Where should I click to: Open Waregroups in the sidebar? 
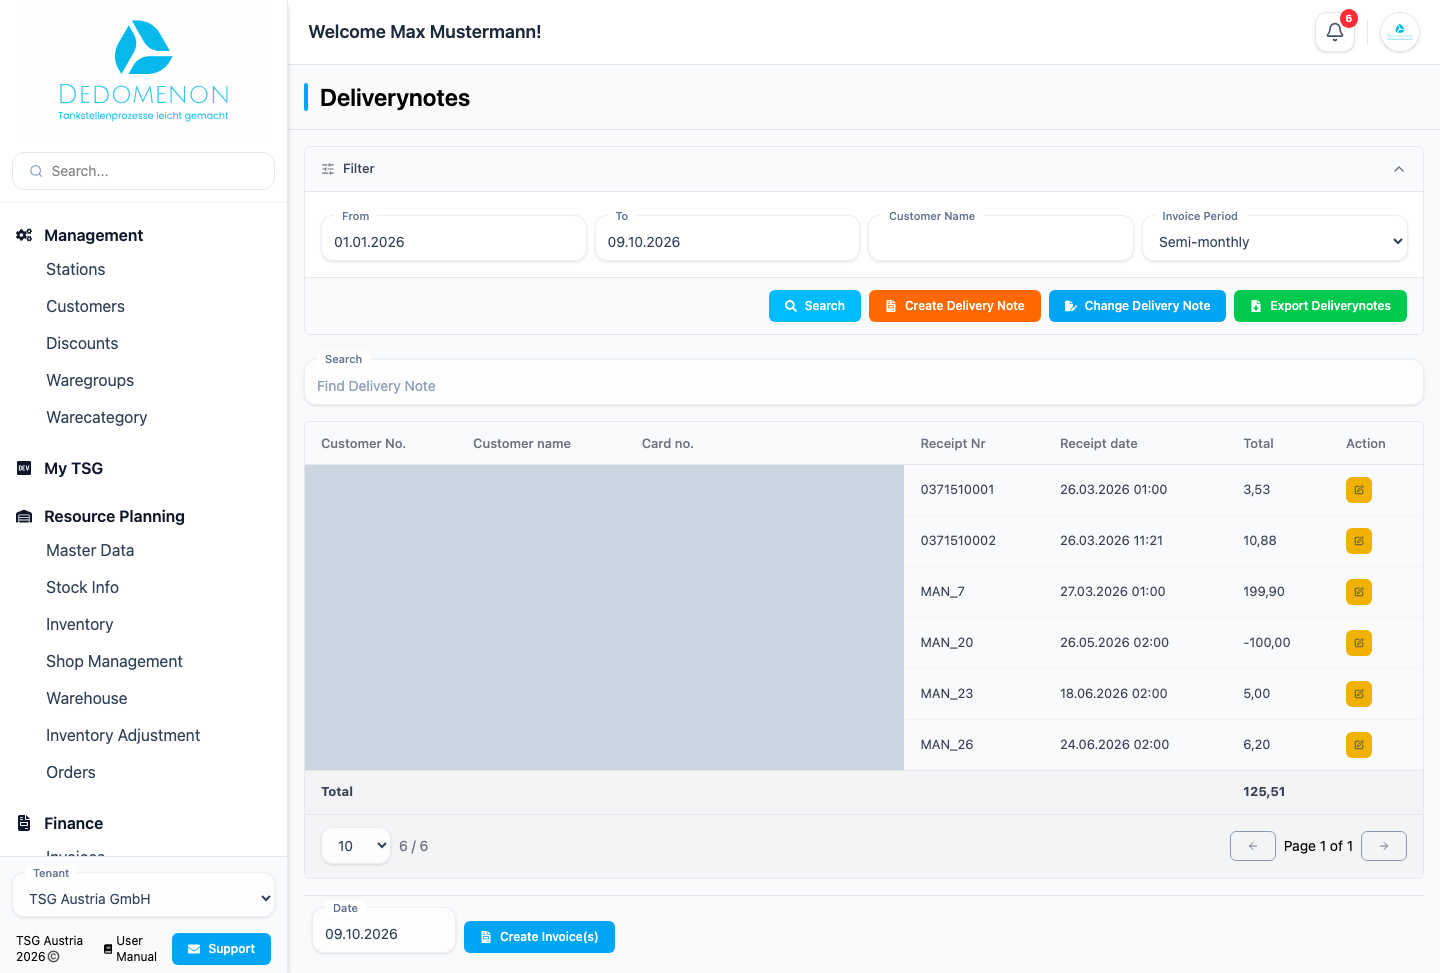(x=90, y=380)
